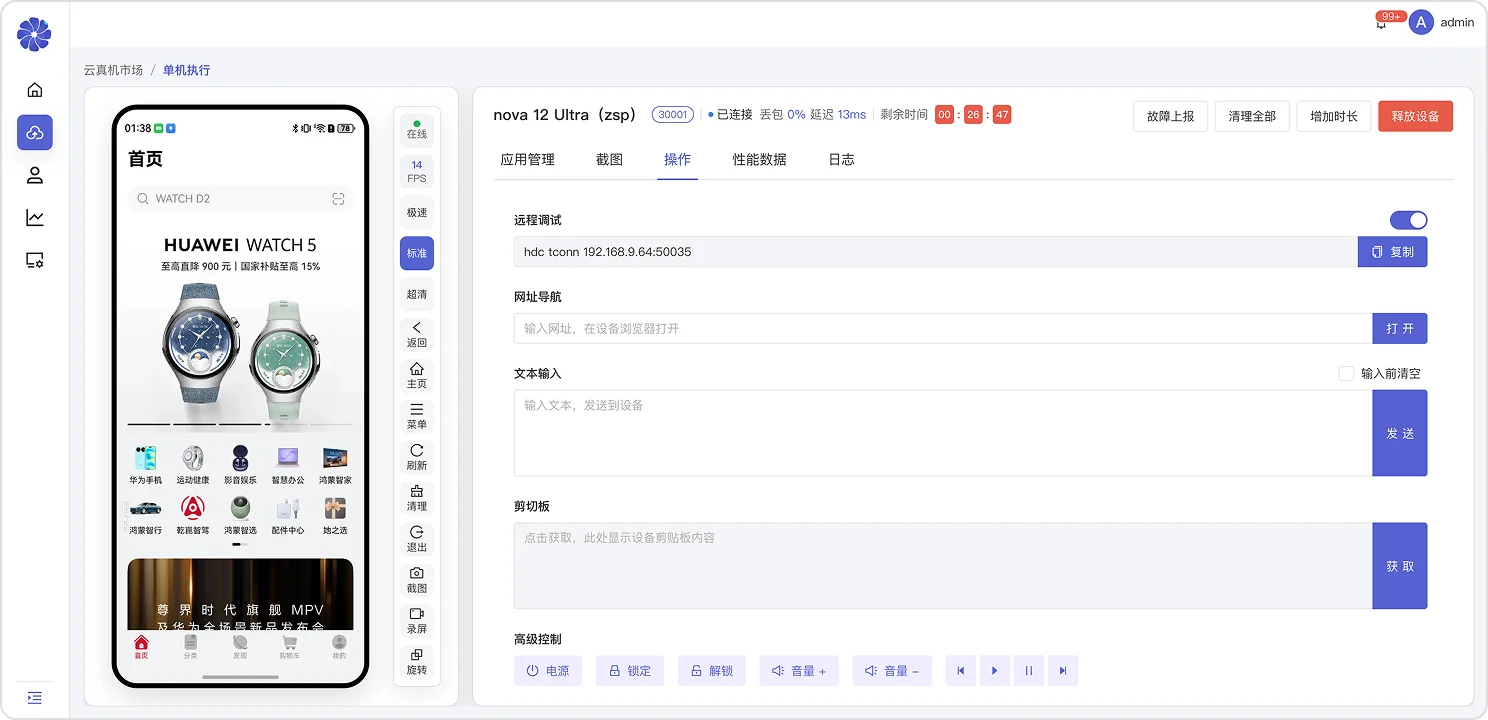
Task: Click the 发送 text send button
Action: [1399, 433]
